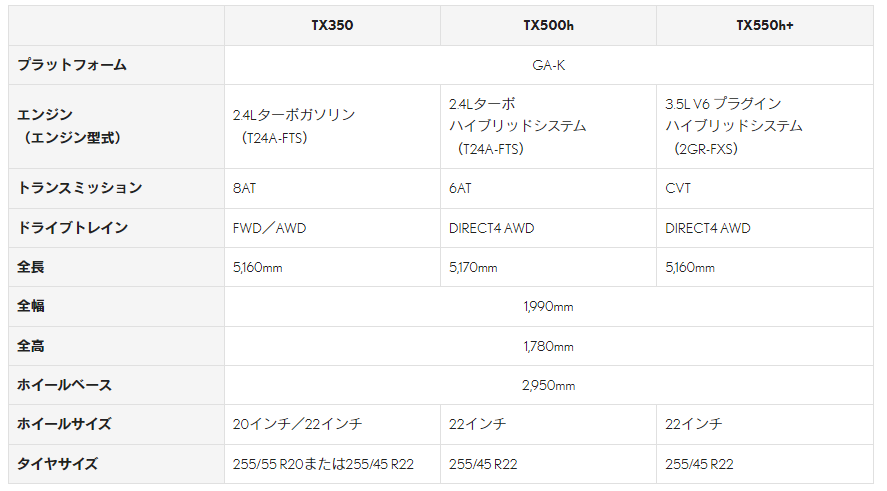Click the 2.4Lターボガソリン engine cell
This screenshot has width=887, height=491.
(x=332, y=126)
